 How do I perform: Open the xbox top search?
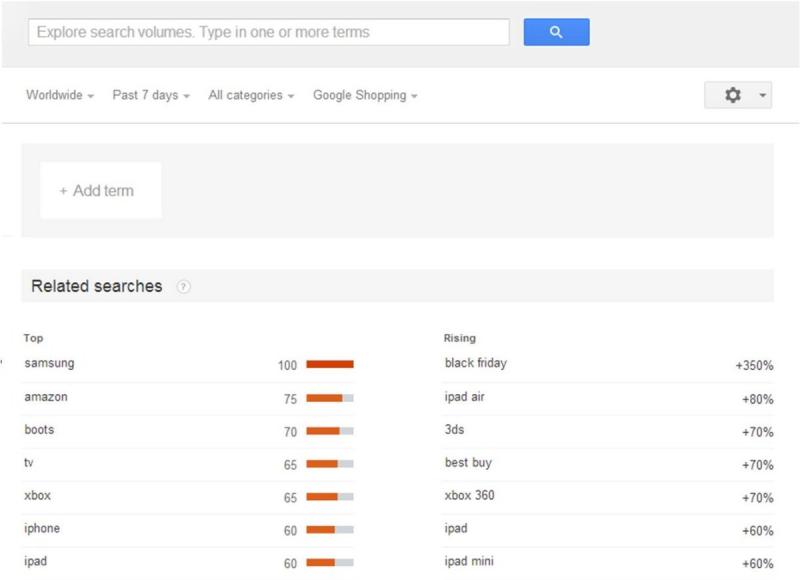(37, 495)
